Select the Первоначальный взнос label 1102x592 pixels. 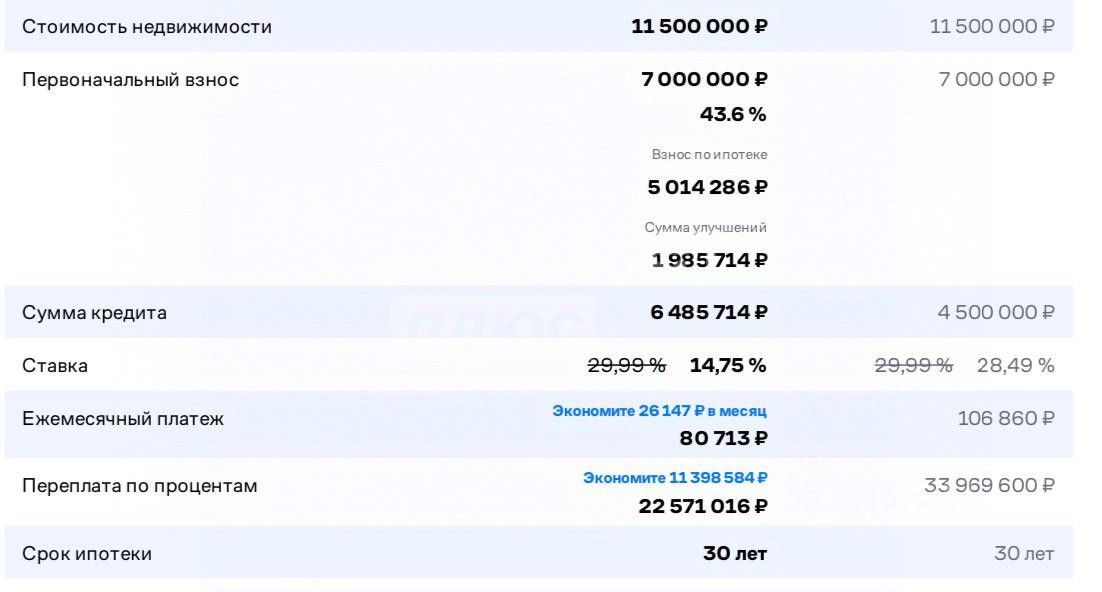click(131, 80)
